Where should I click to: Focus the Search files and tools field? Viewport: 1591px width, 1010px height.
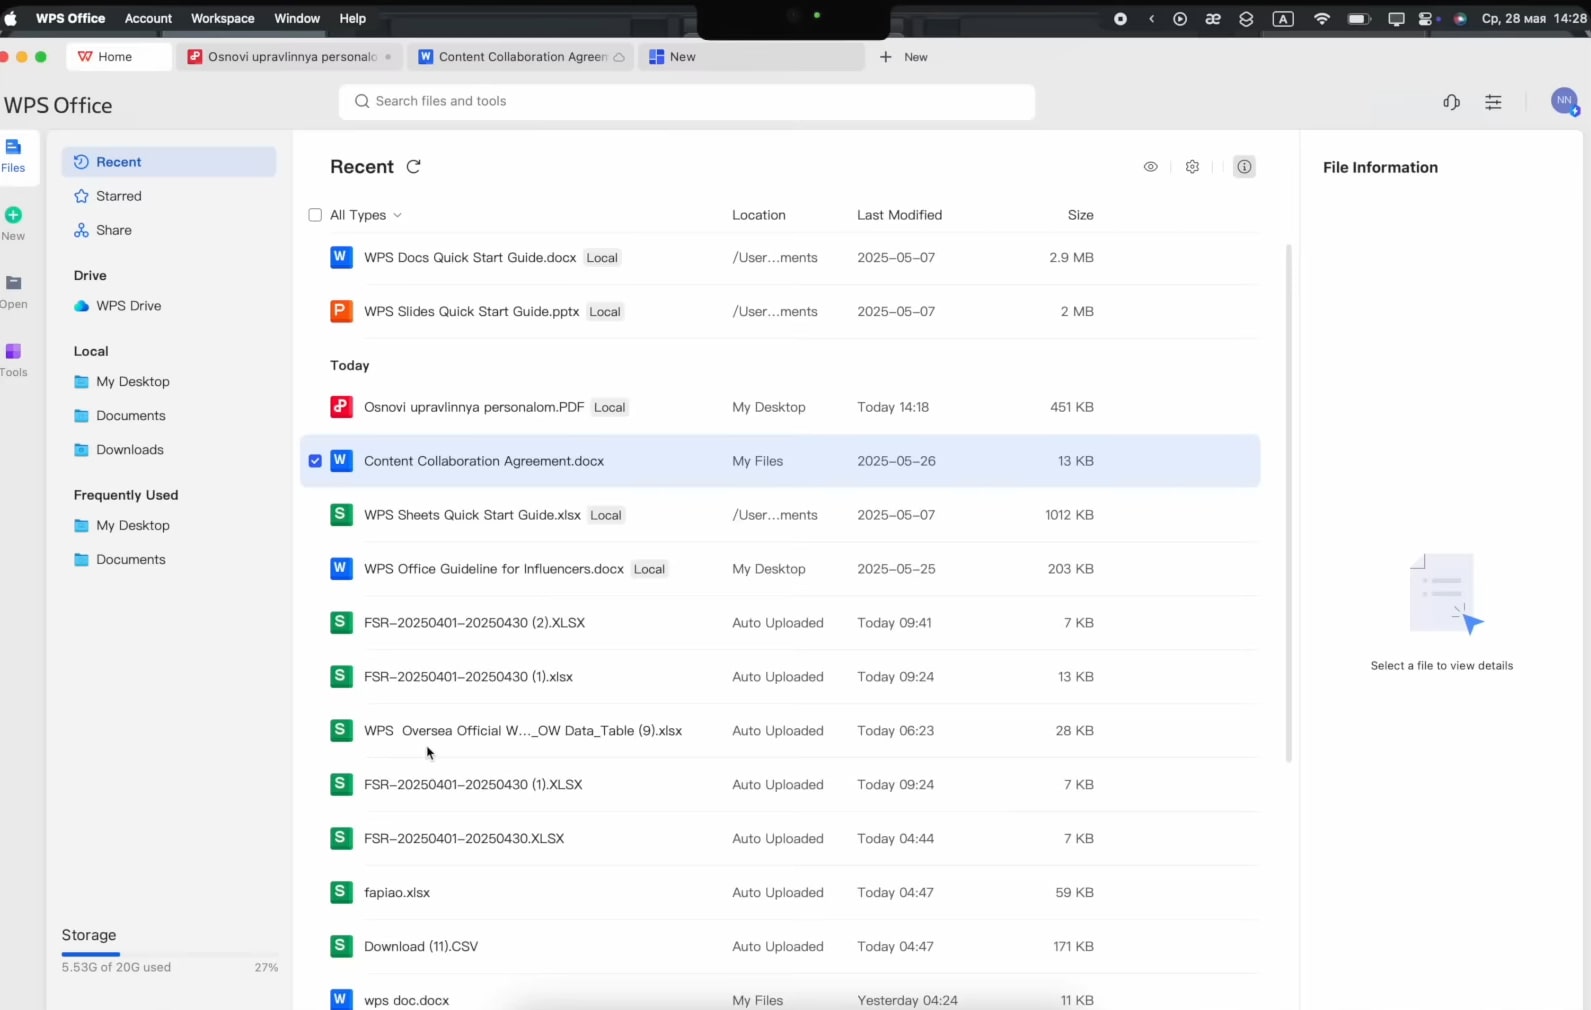687,101
